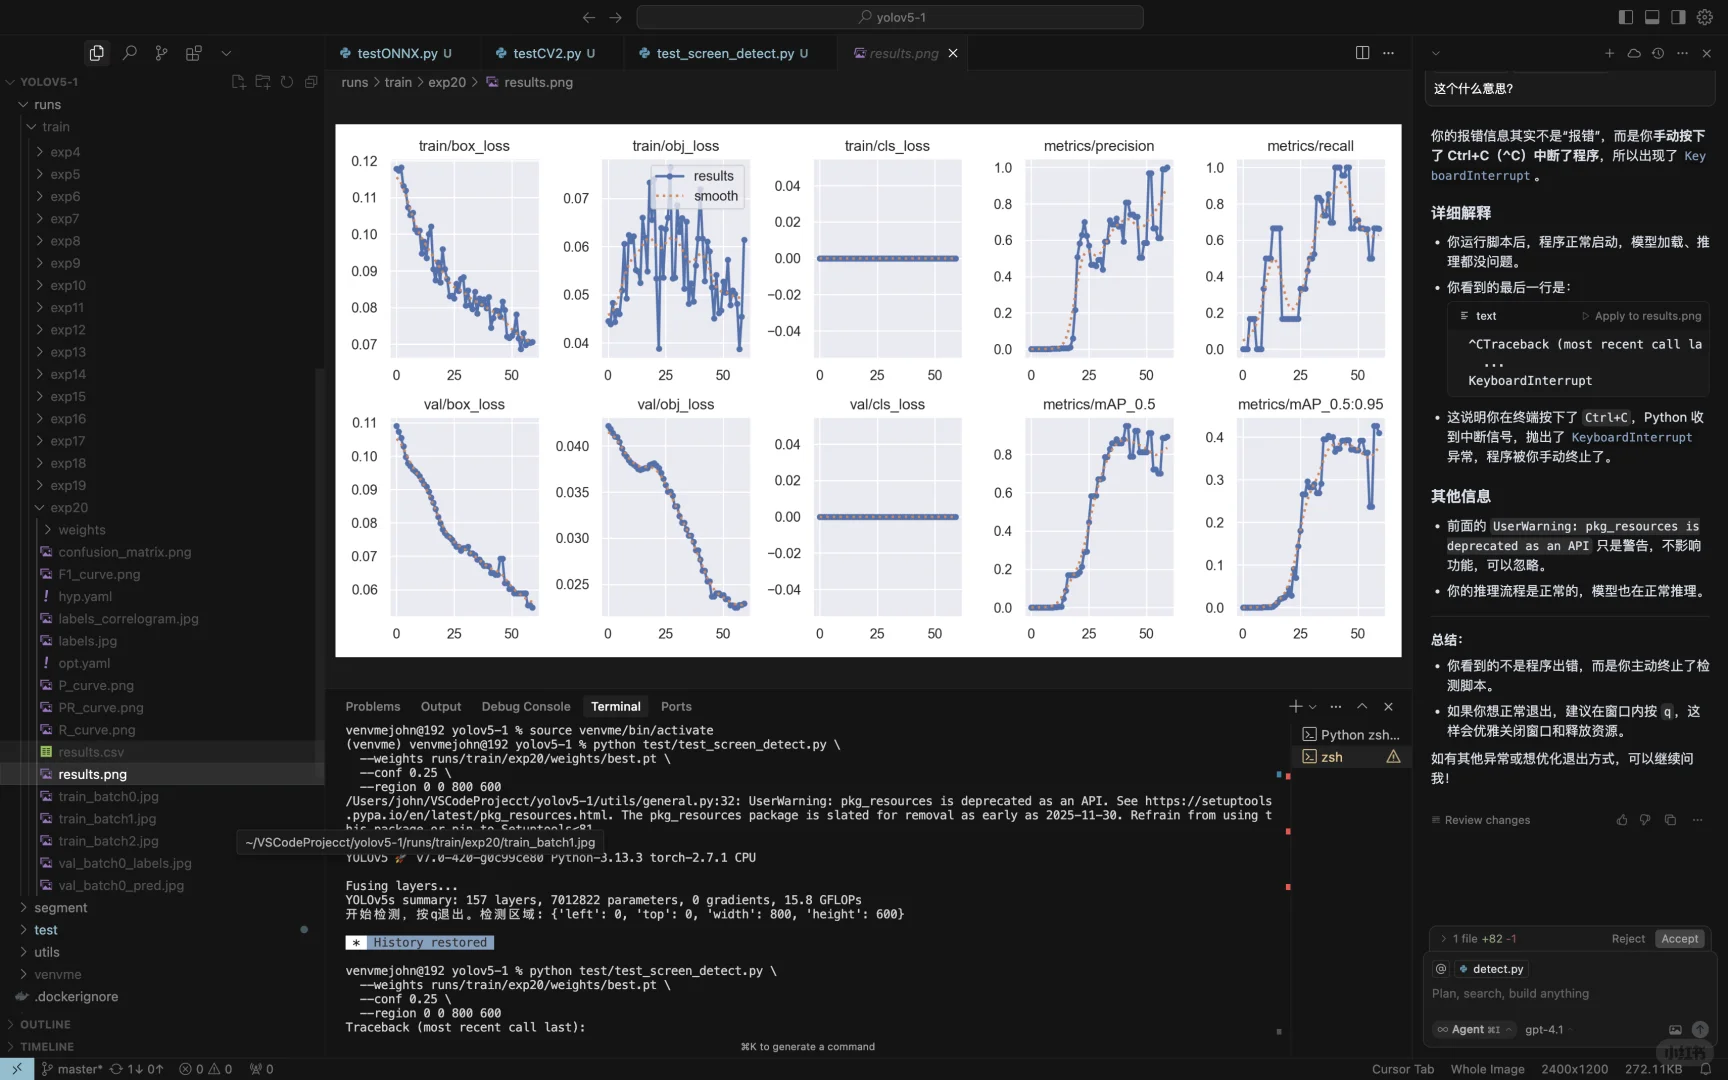Open the Extensions view

(x=193, y=52)
